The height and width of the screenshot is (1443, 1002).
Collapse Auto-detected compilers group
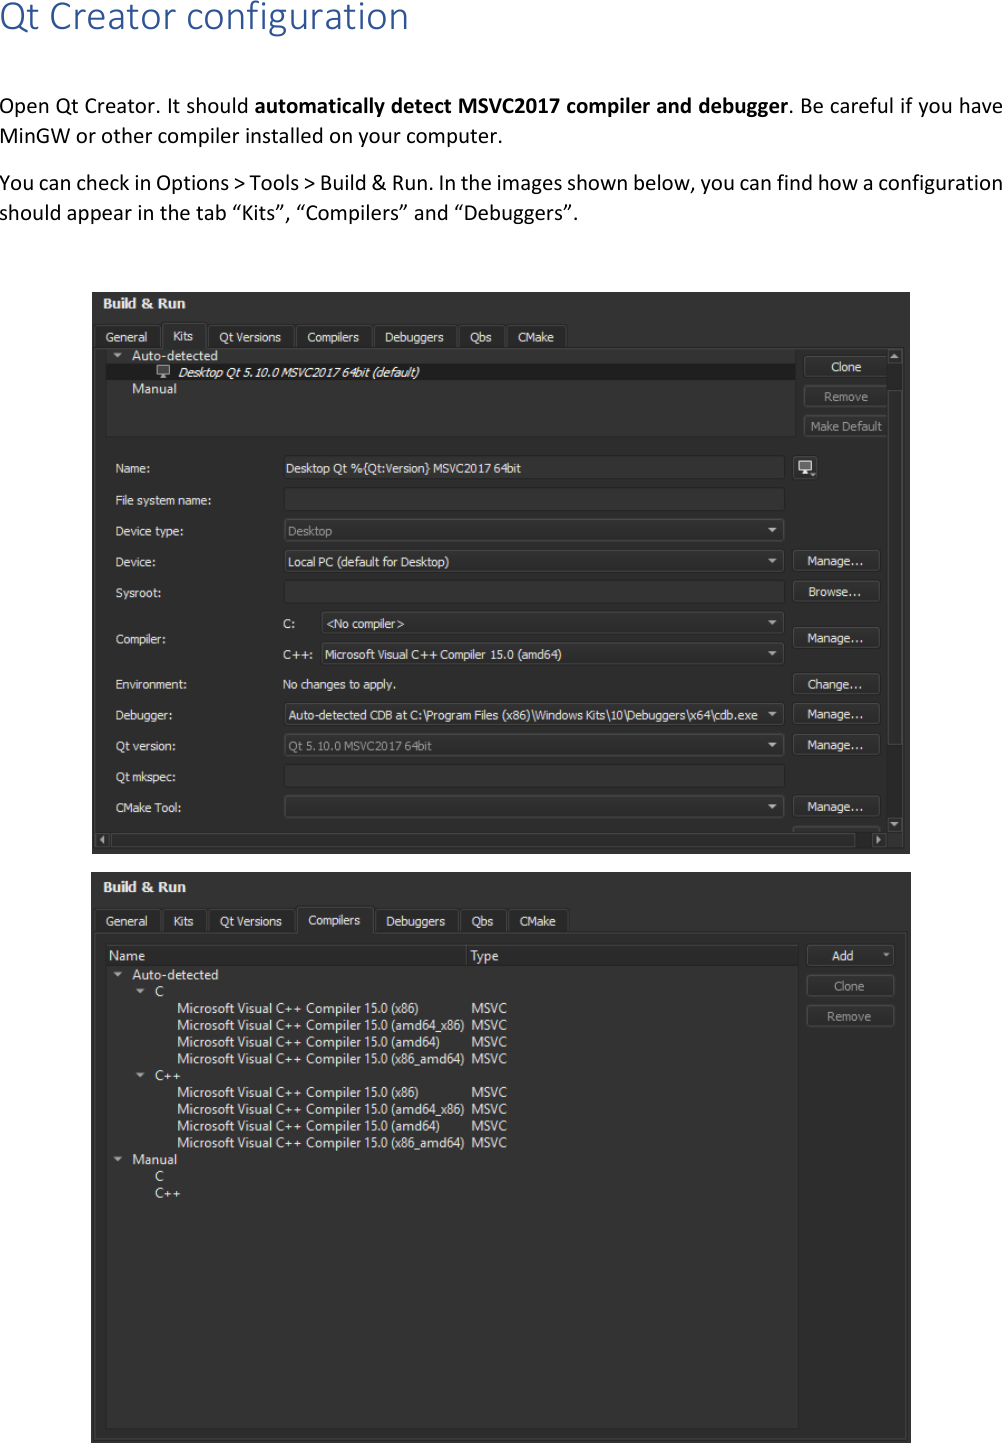point(117,974)
